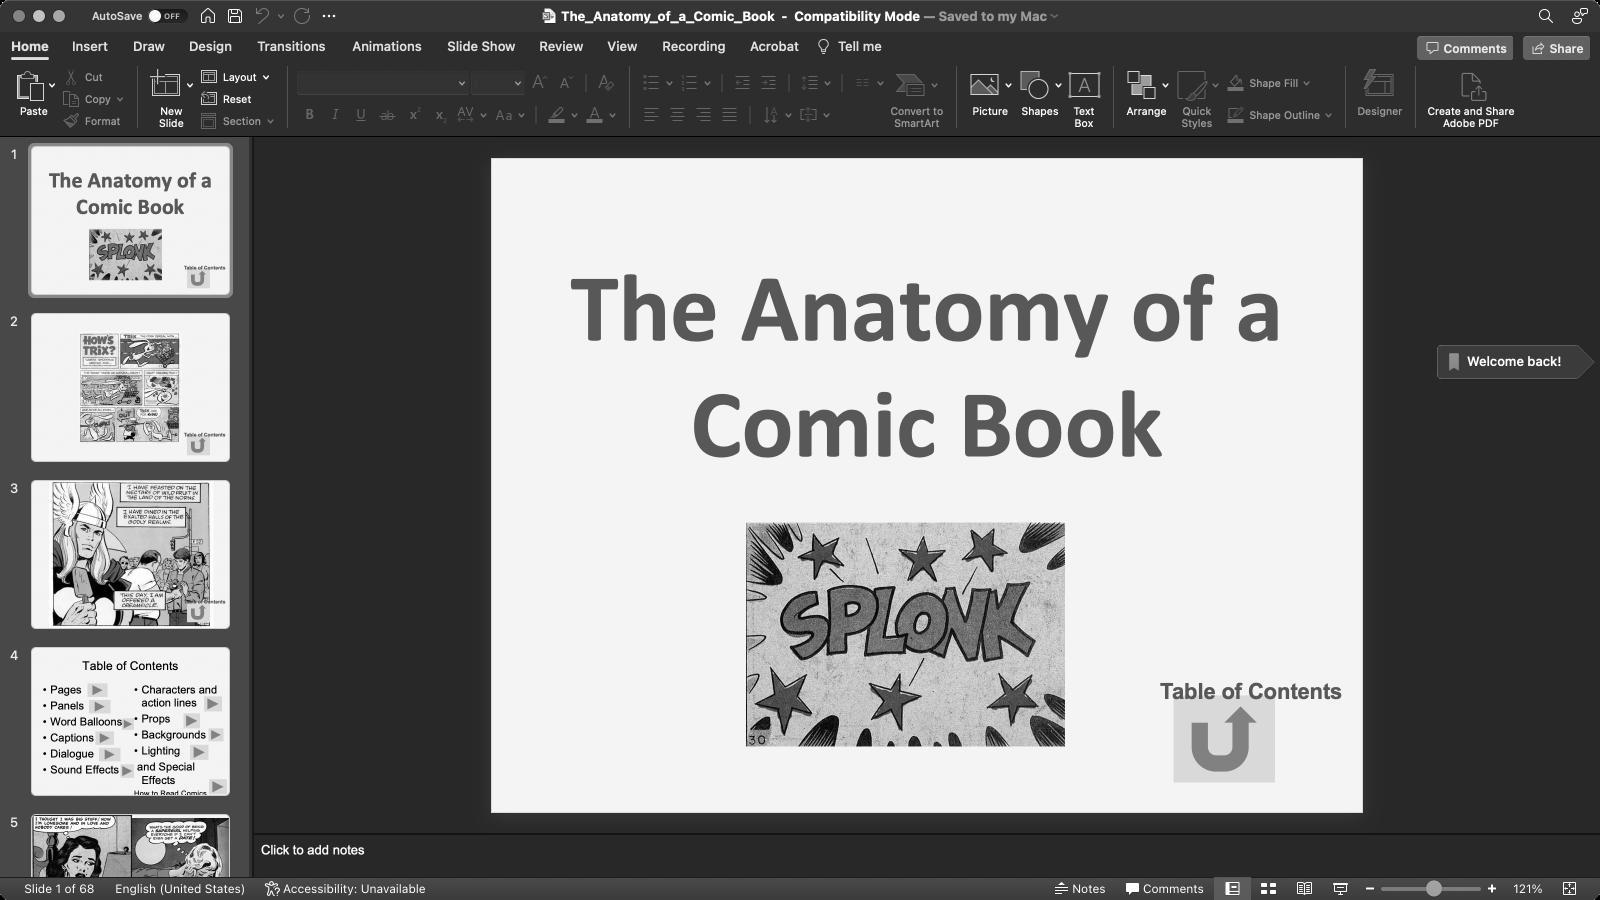The image size is (1600, 900).
Task: Click the SPLONK image on the slide
Action: [905, 634]
